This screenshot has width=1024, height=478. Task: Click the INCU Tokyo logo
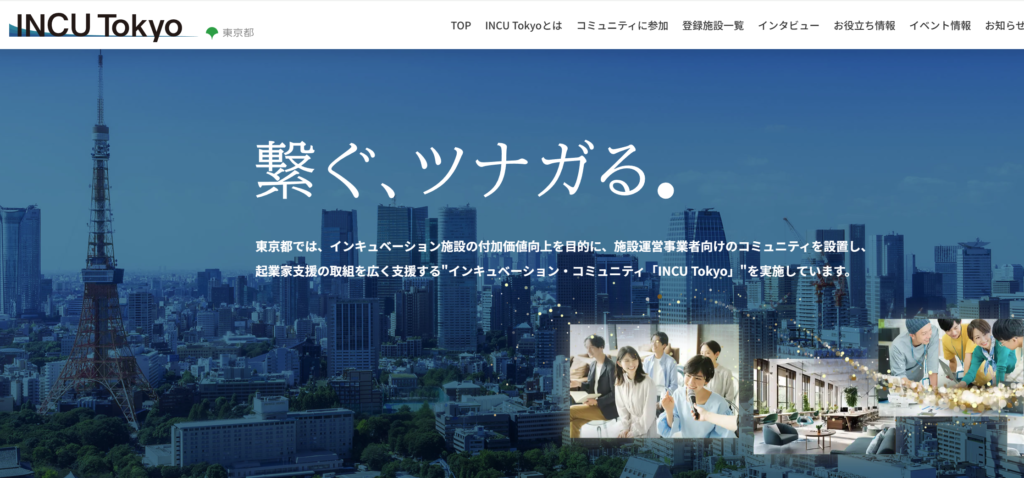click(x=96, y=24)
